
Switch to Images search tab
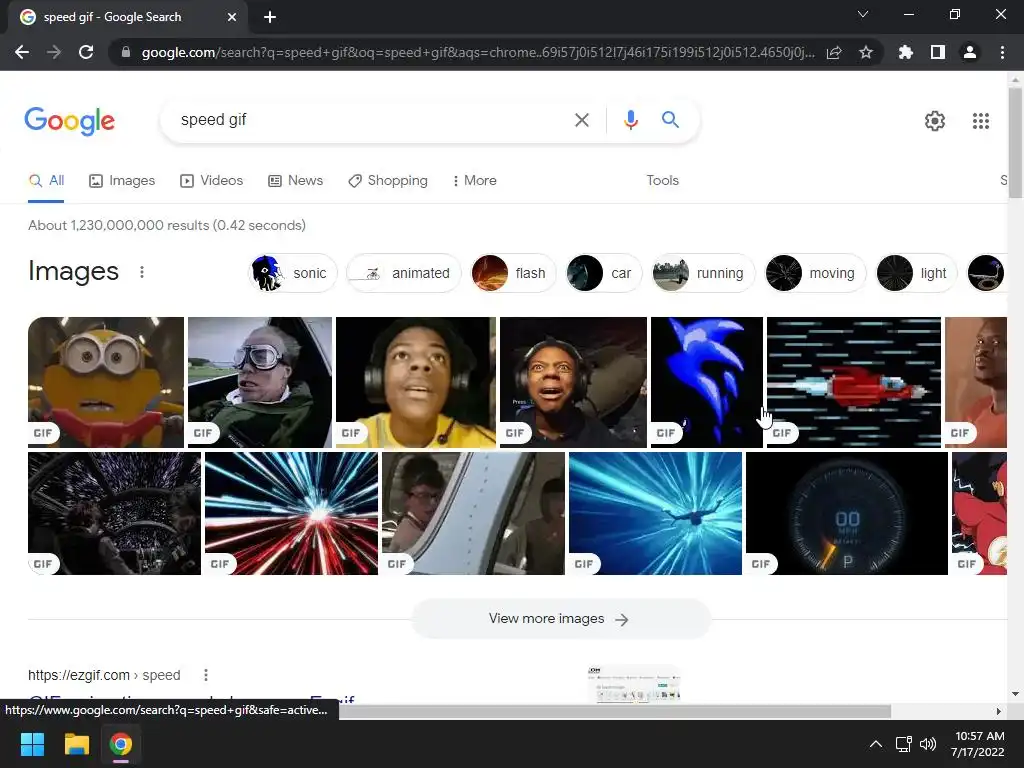122,181
